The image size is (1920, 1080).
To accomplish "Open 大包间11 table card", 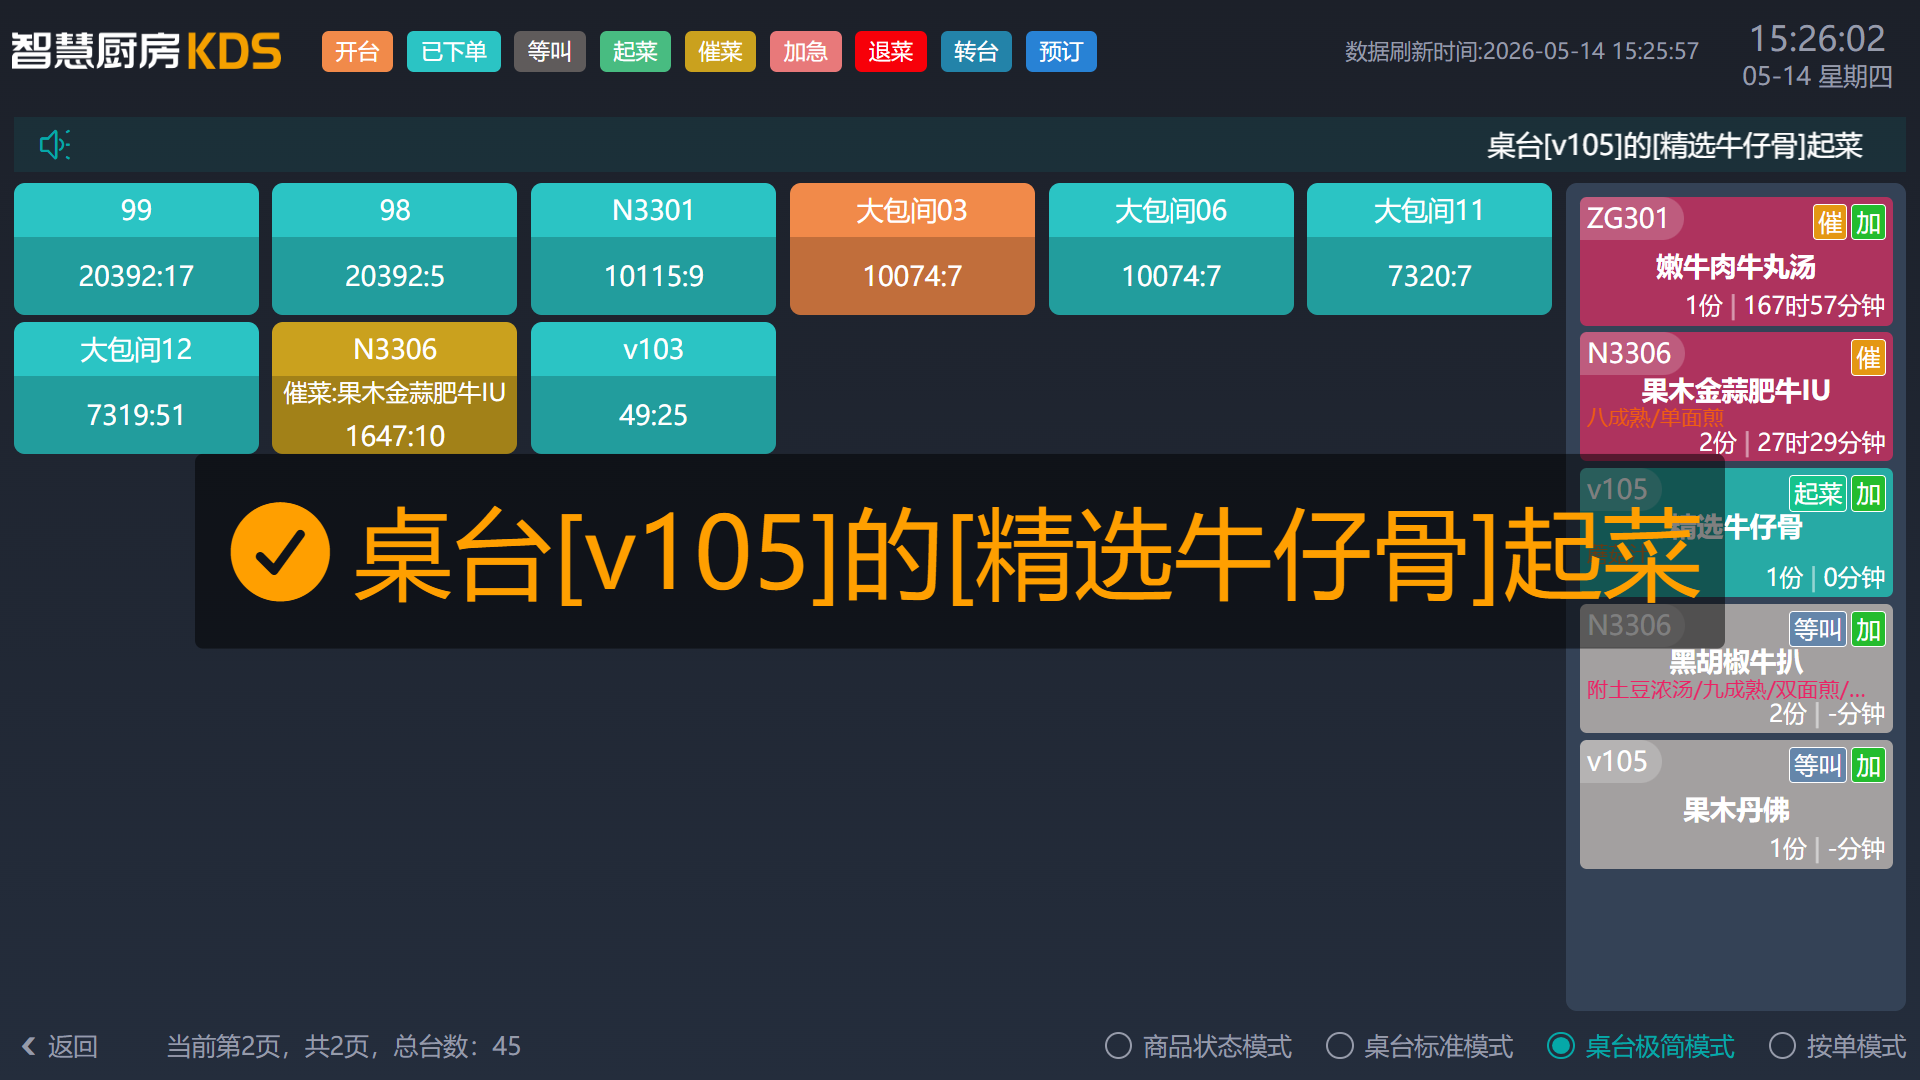I will click(x=1429, y=249).
